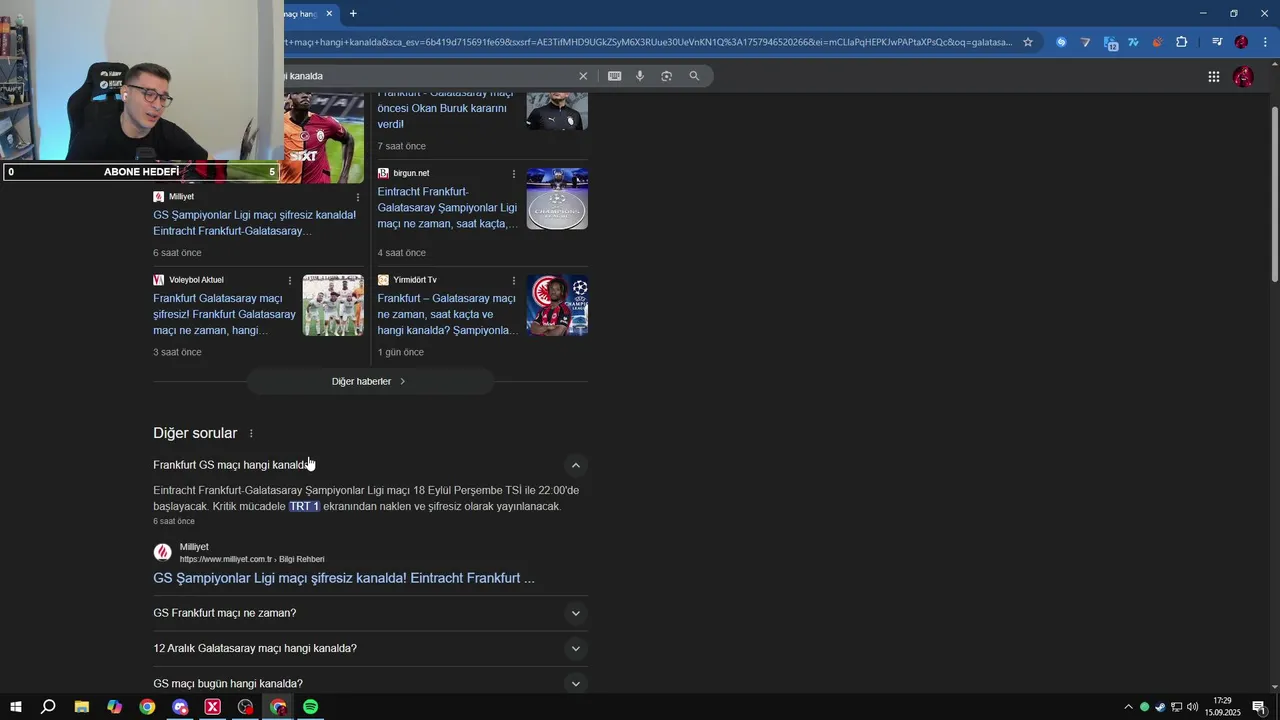Open the volume control in system tray
Image resolution: width=1280 pixels, height=720 pixels.
point(1192,707)
